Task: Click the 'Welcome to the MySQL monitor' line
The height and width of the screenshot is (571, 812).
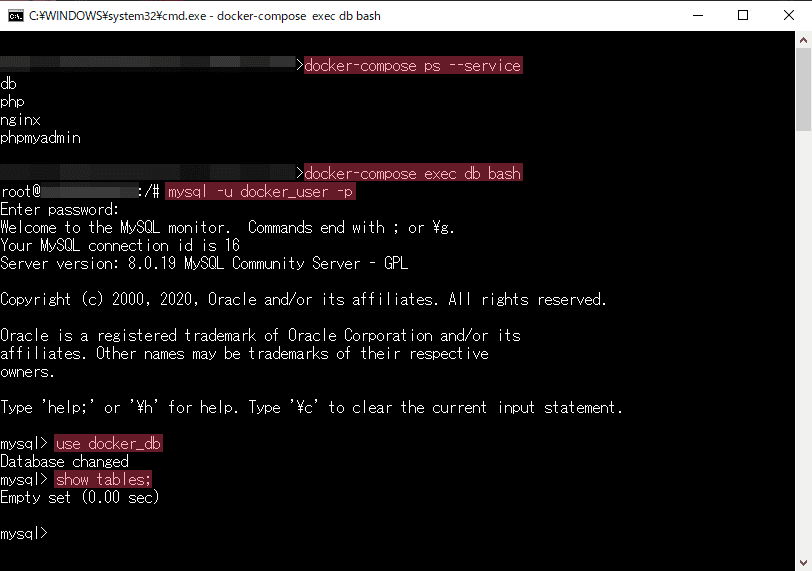Action: point(227,228)
